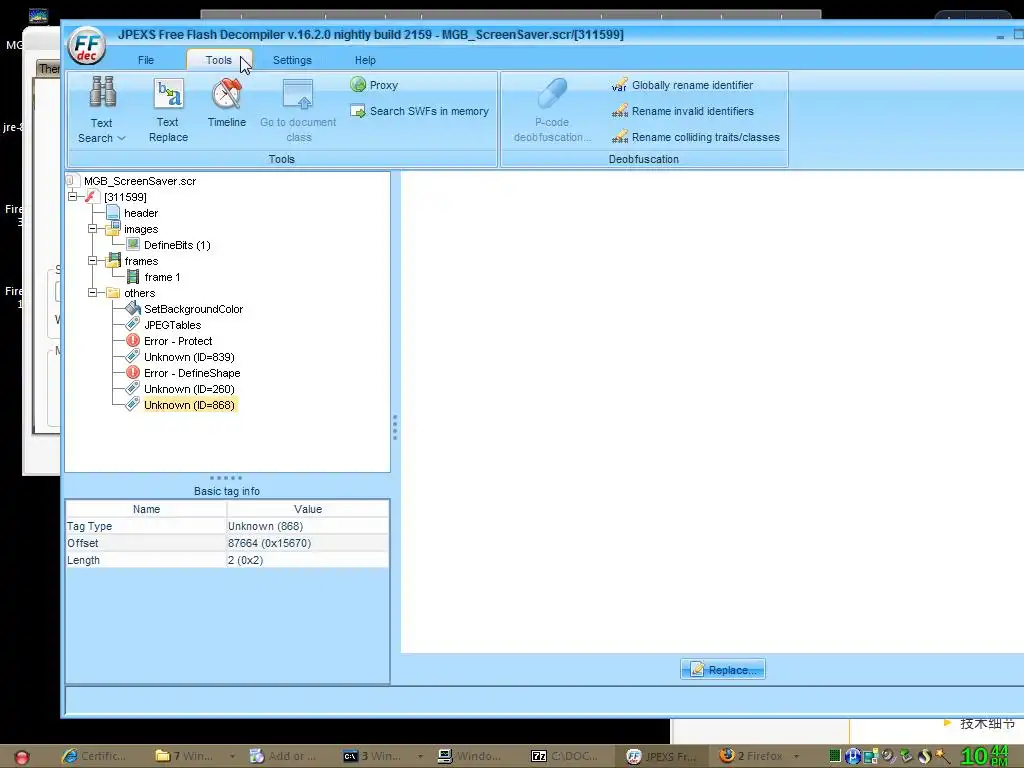Open the Certific... taskbar item
This screenshot has width=1024, height=768.
93,756
